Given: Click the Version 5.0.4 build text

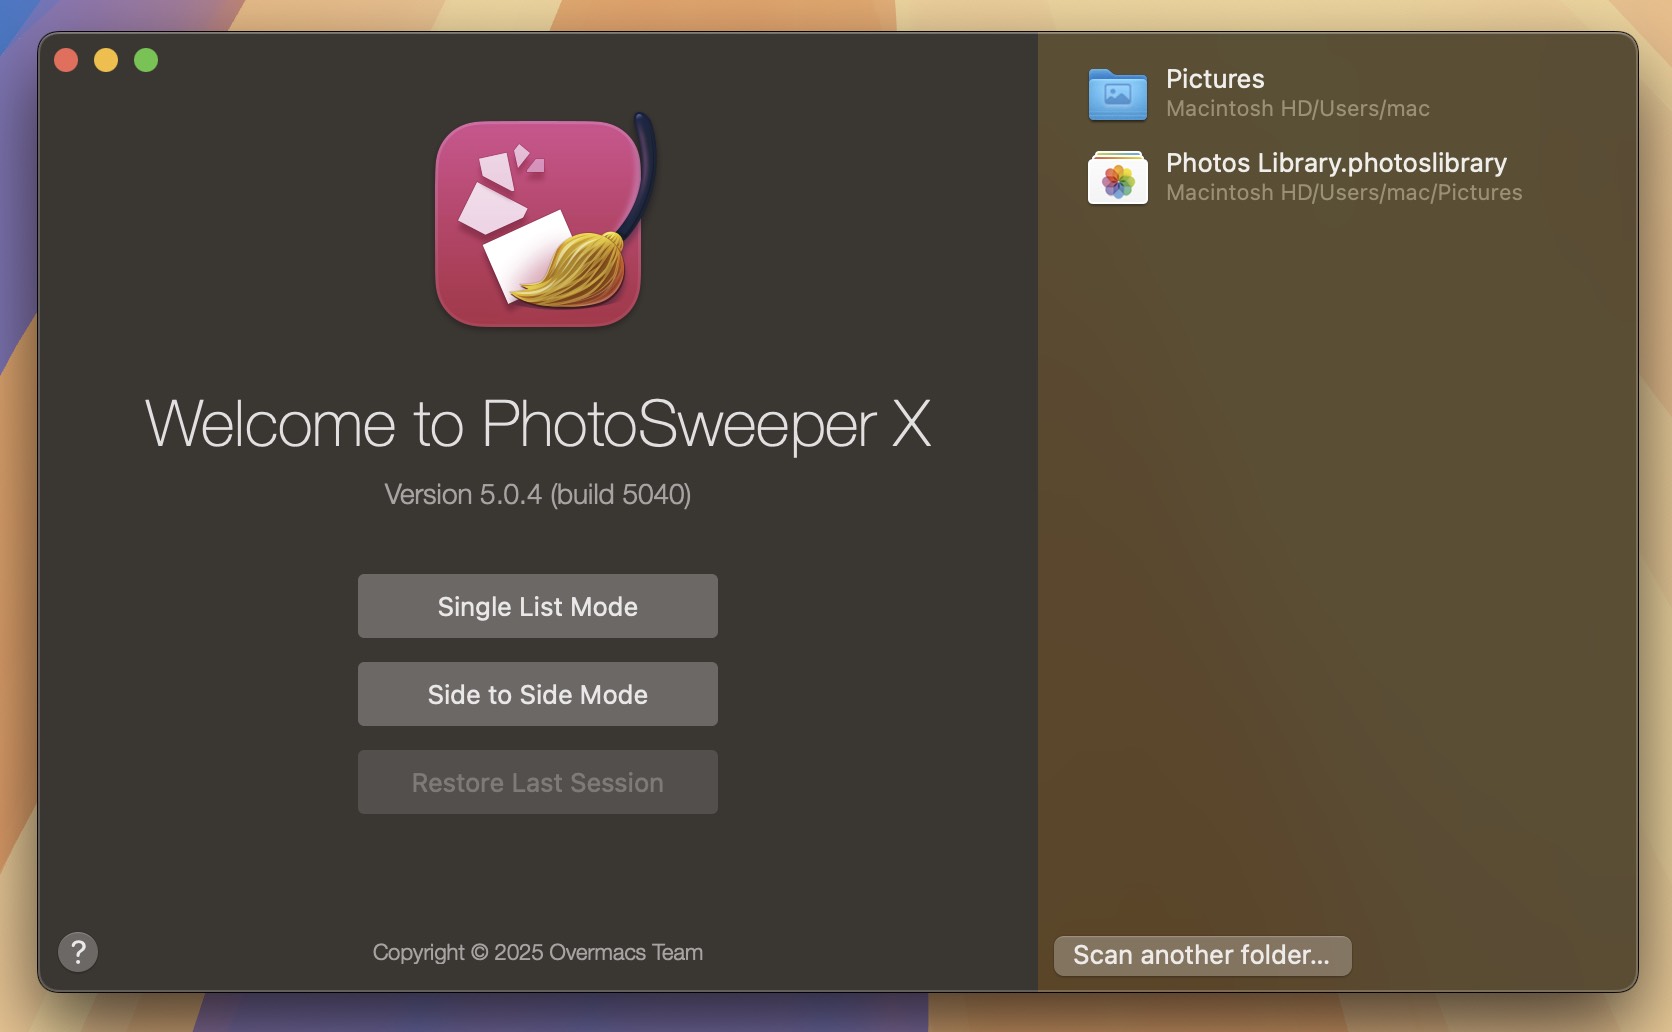Looking at the screenshot, I should (x=538, y=495).
